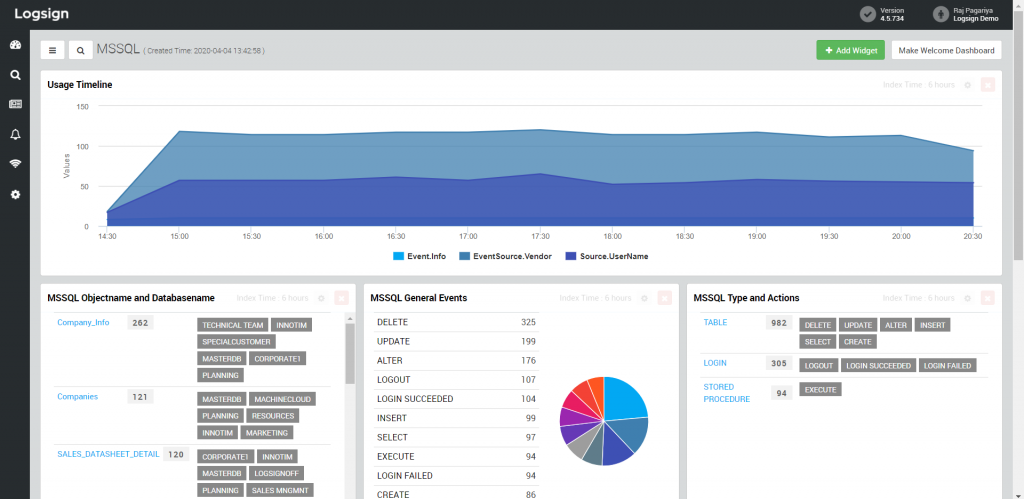1024x499 pixels.
Task: Open settings gear of MSSQL General Events
Action: pos(644,298)
